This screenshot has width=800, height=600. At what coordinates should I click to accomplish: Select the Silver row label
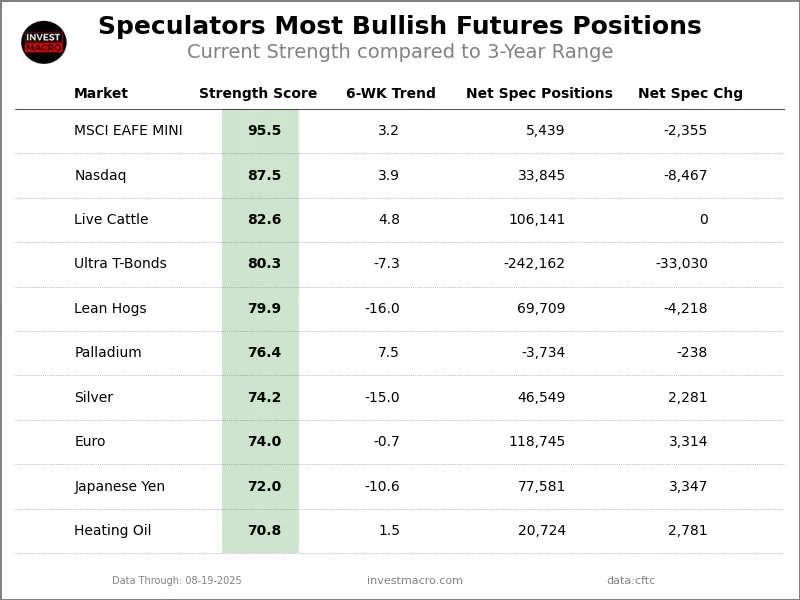click(x=93, y=398)
